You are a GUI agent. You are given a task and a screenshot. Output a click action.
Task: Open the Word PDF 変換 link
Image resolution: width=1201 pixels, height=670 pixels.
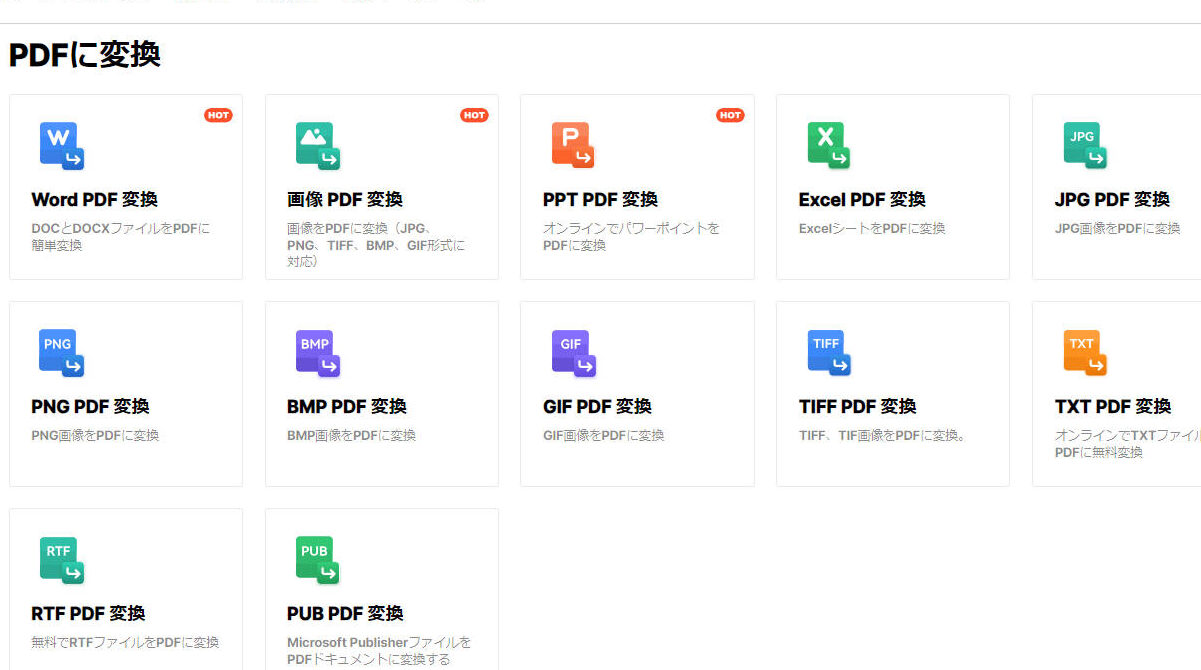click(x=94, y=200)
